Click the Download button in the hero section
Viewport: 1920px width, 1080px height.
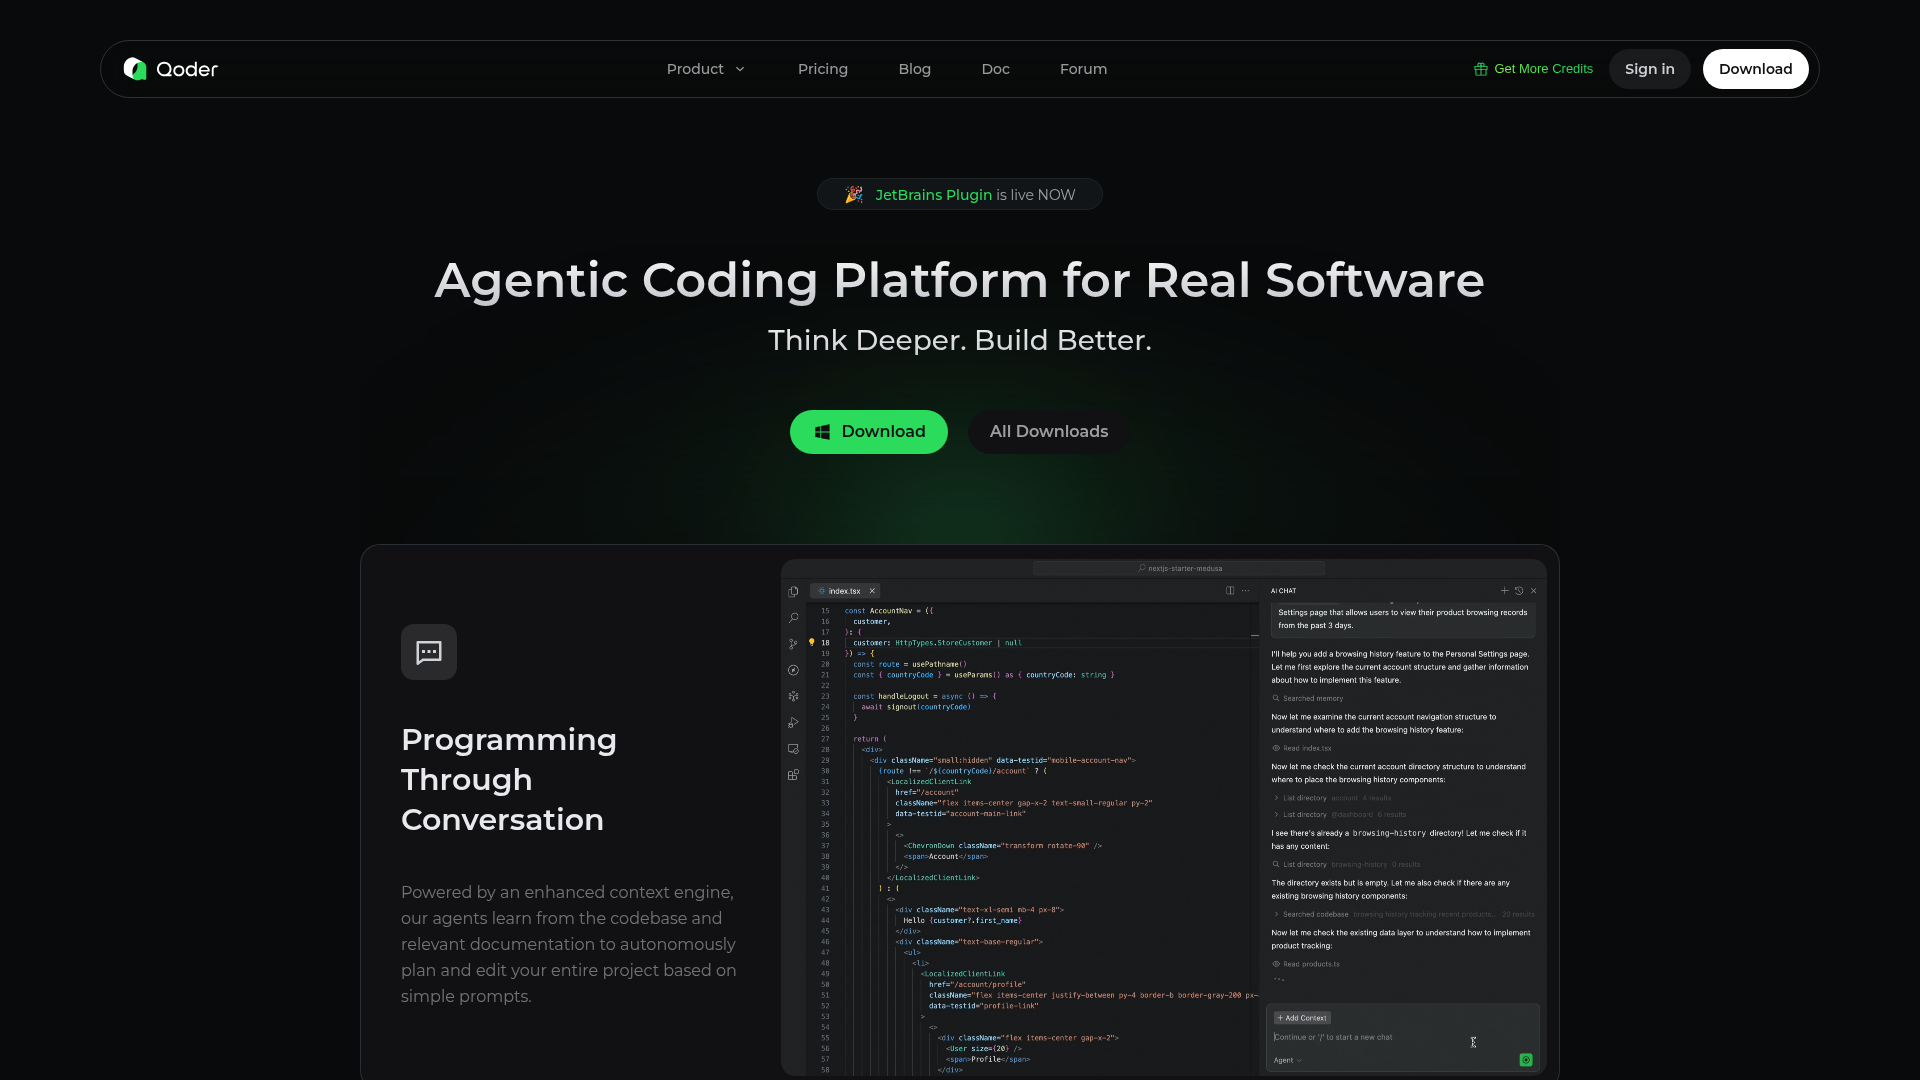coord(868,432)
